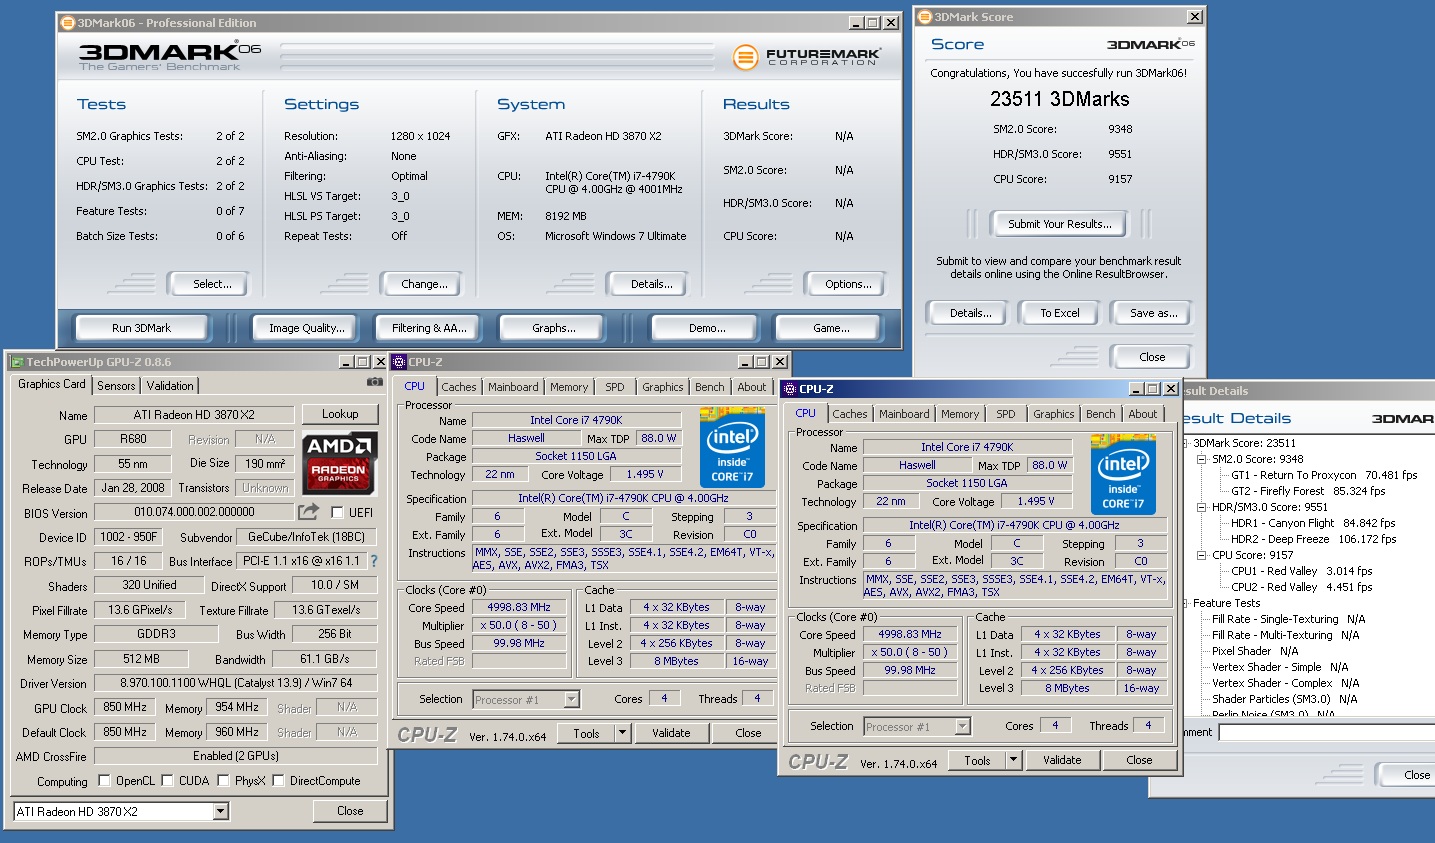Toggle the DirectCompute checkbox
This screenshot has width=1435, height=843.
pos(278,780)
